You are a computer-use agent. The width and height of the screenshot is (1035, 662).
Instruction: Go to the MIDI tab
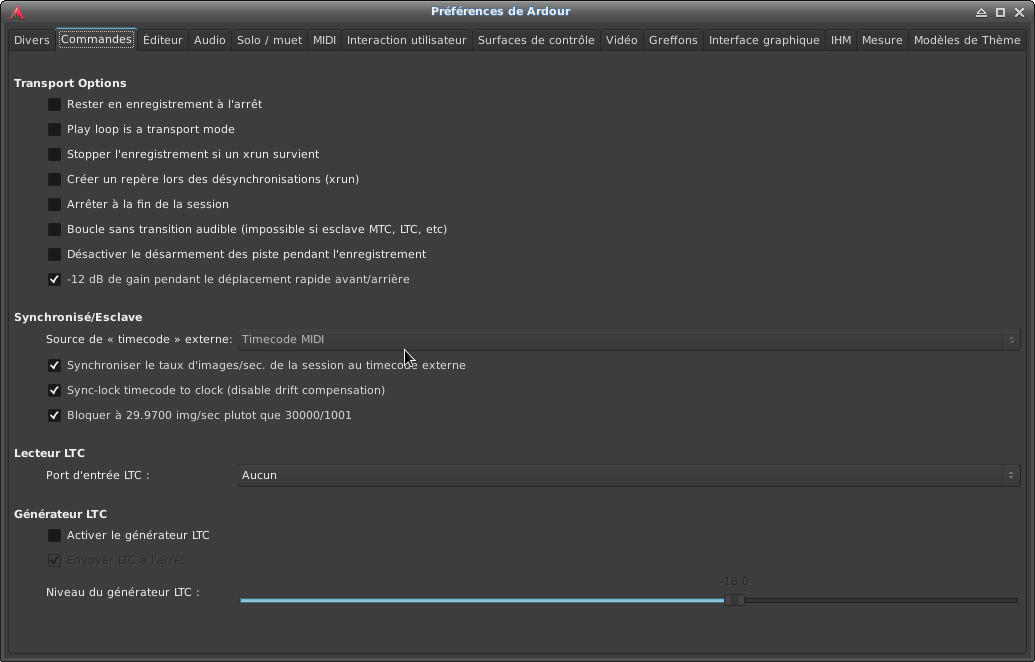(324, 40)
